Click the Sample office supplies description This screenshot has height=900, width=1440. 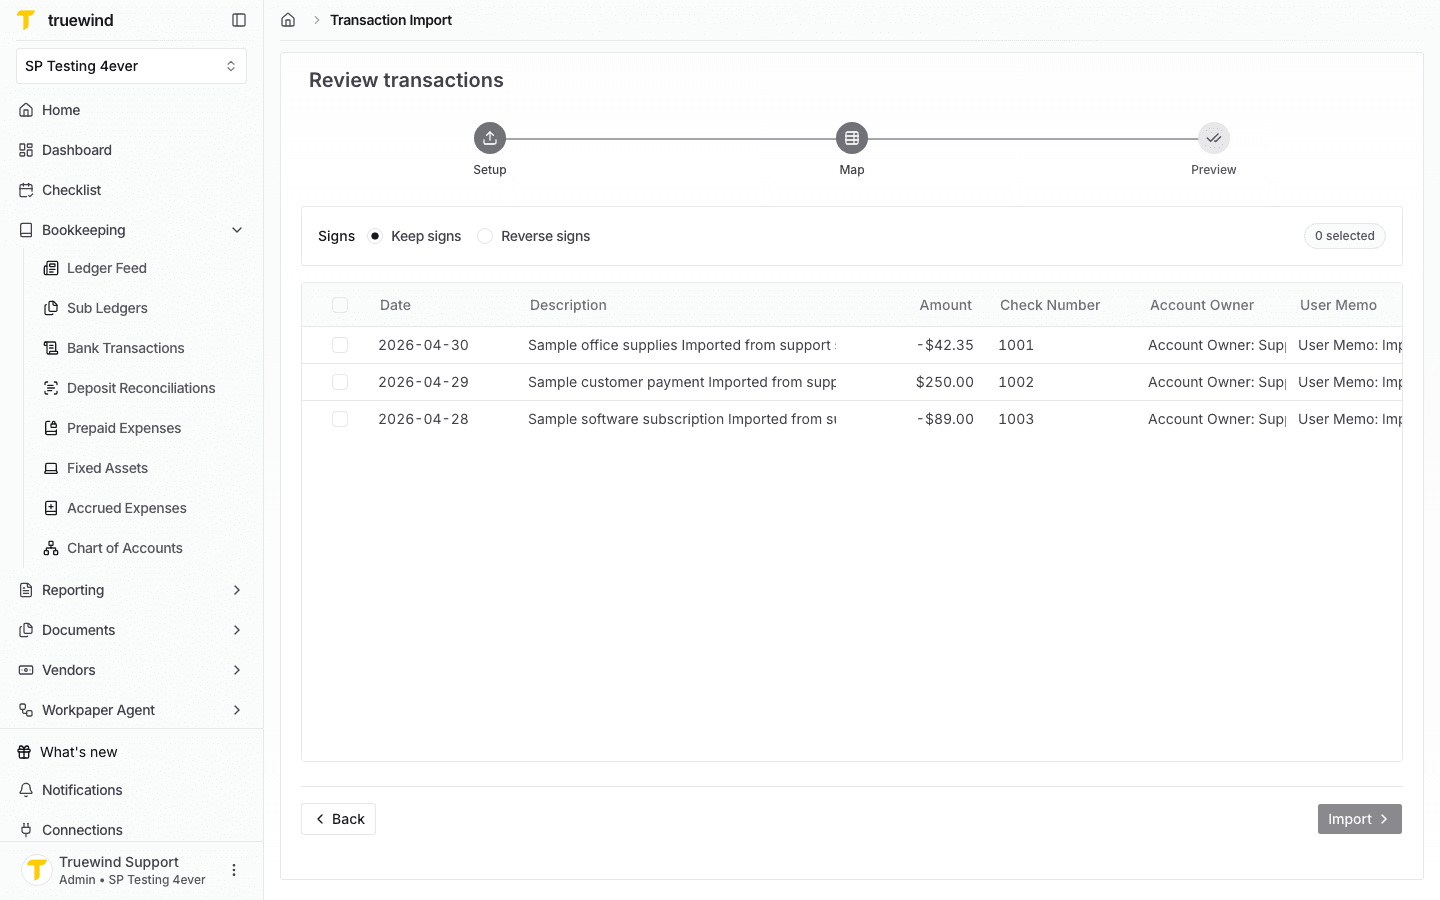click(682, 345)
